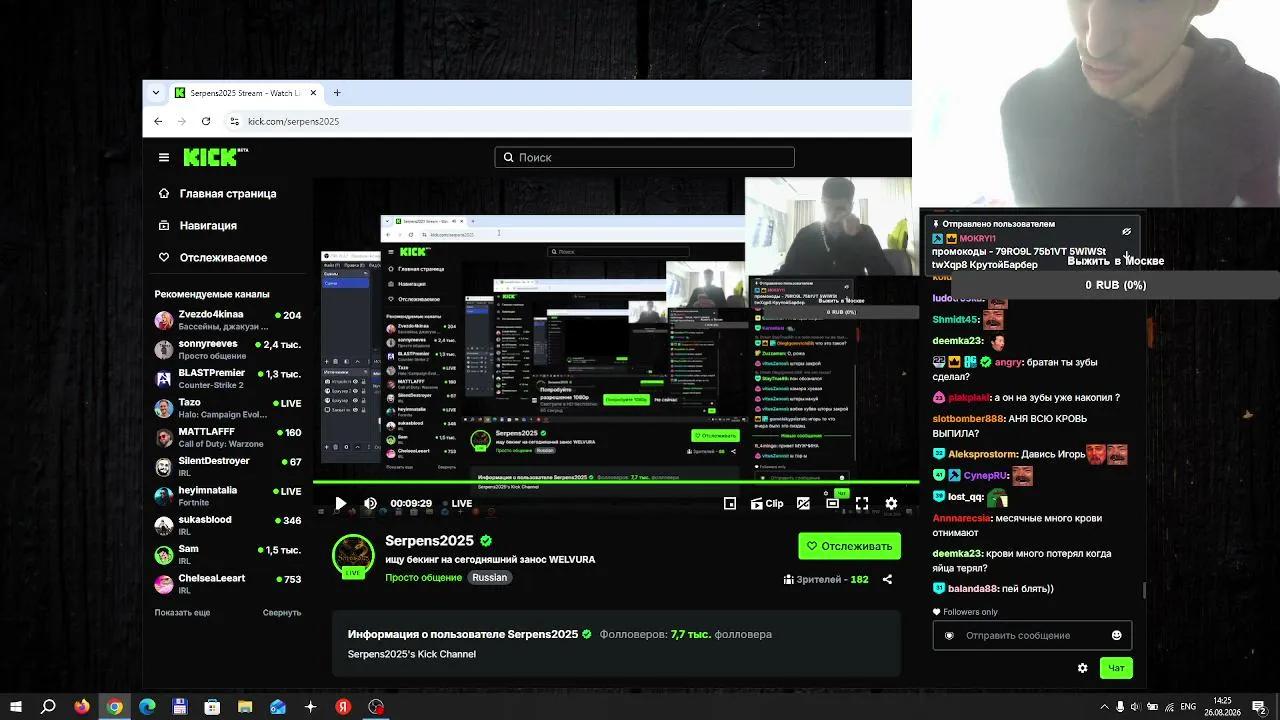Open a new browser tab
Image resolution: width=1280 pixels, height=720 pixels.
337,93
